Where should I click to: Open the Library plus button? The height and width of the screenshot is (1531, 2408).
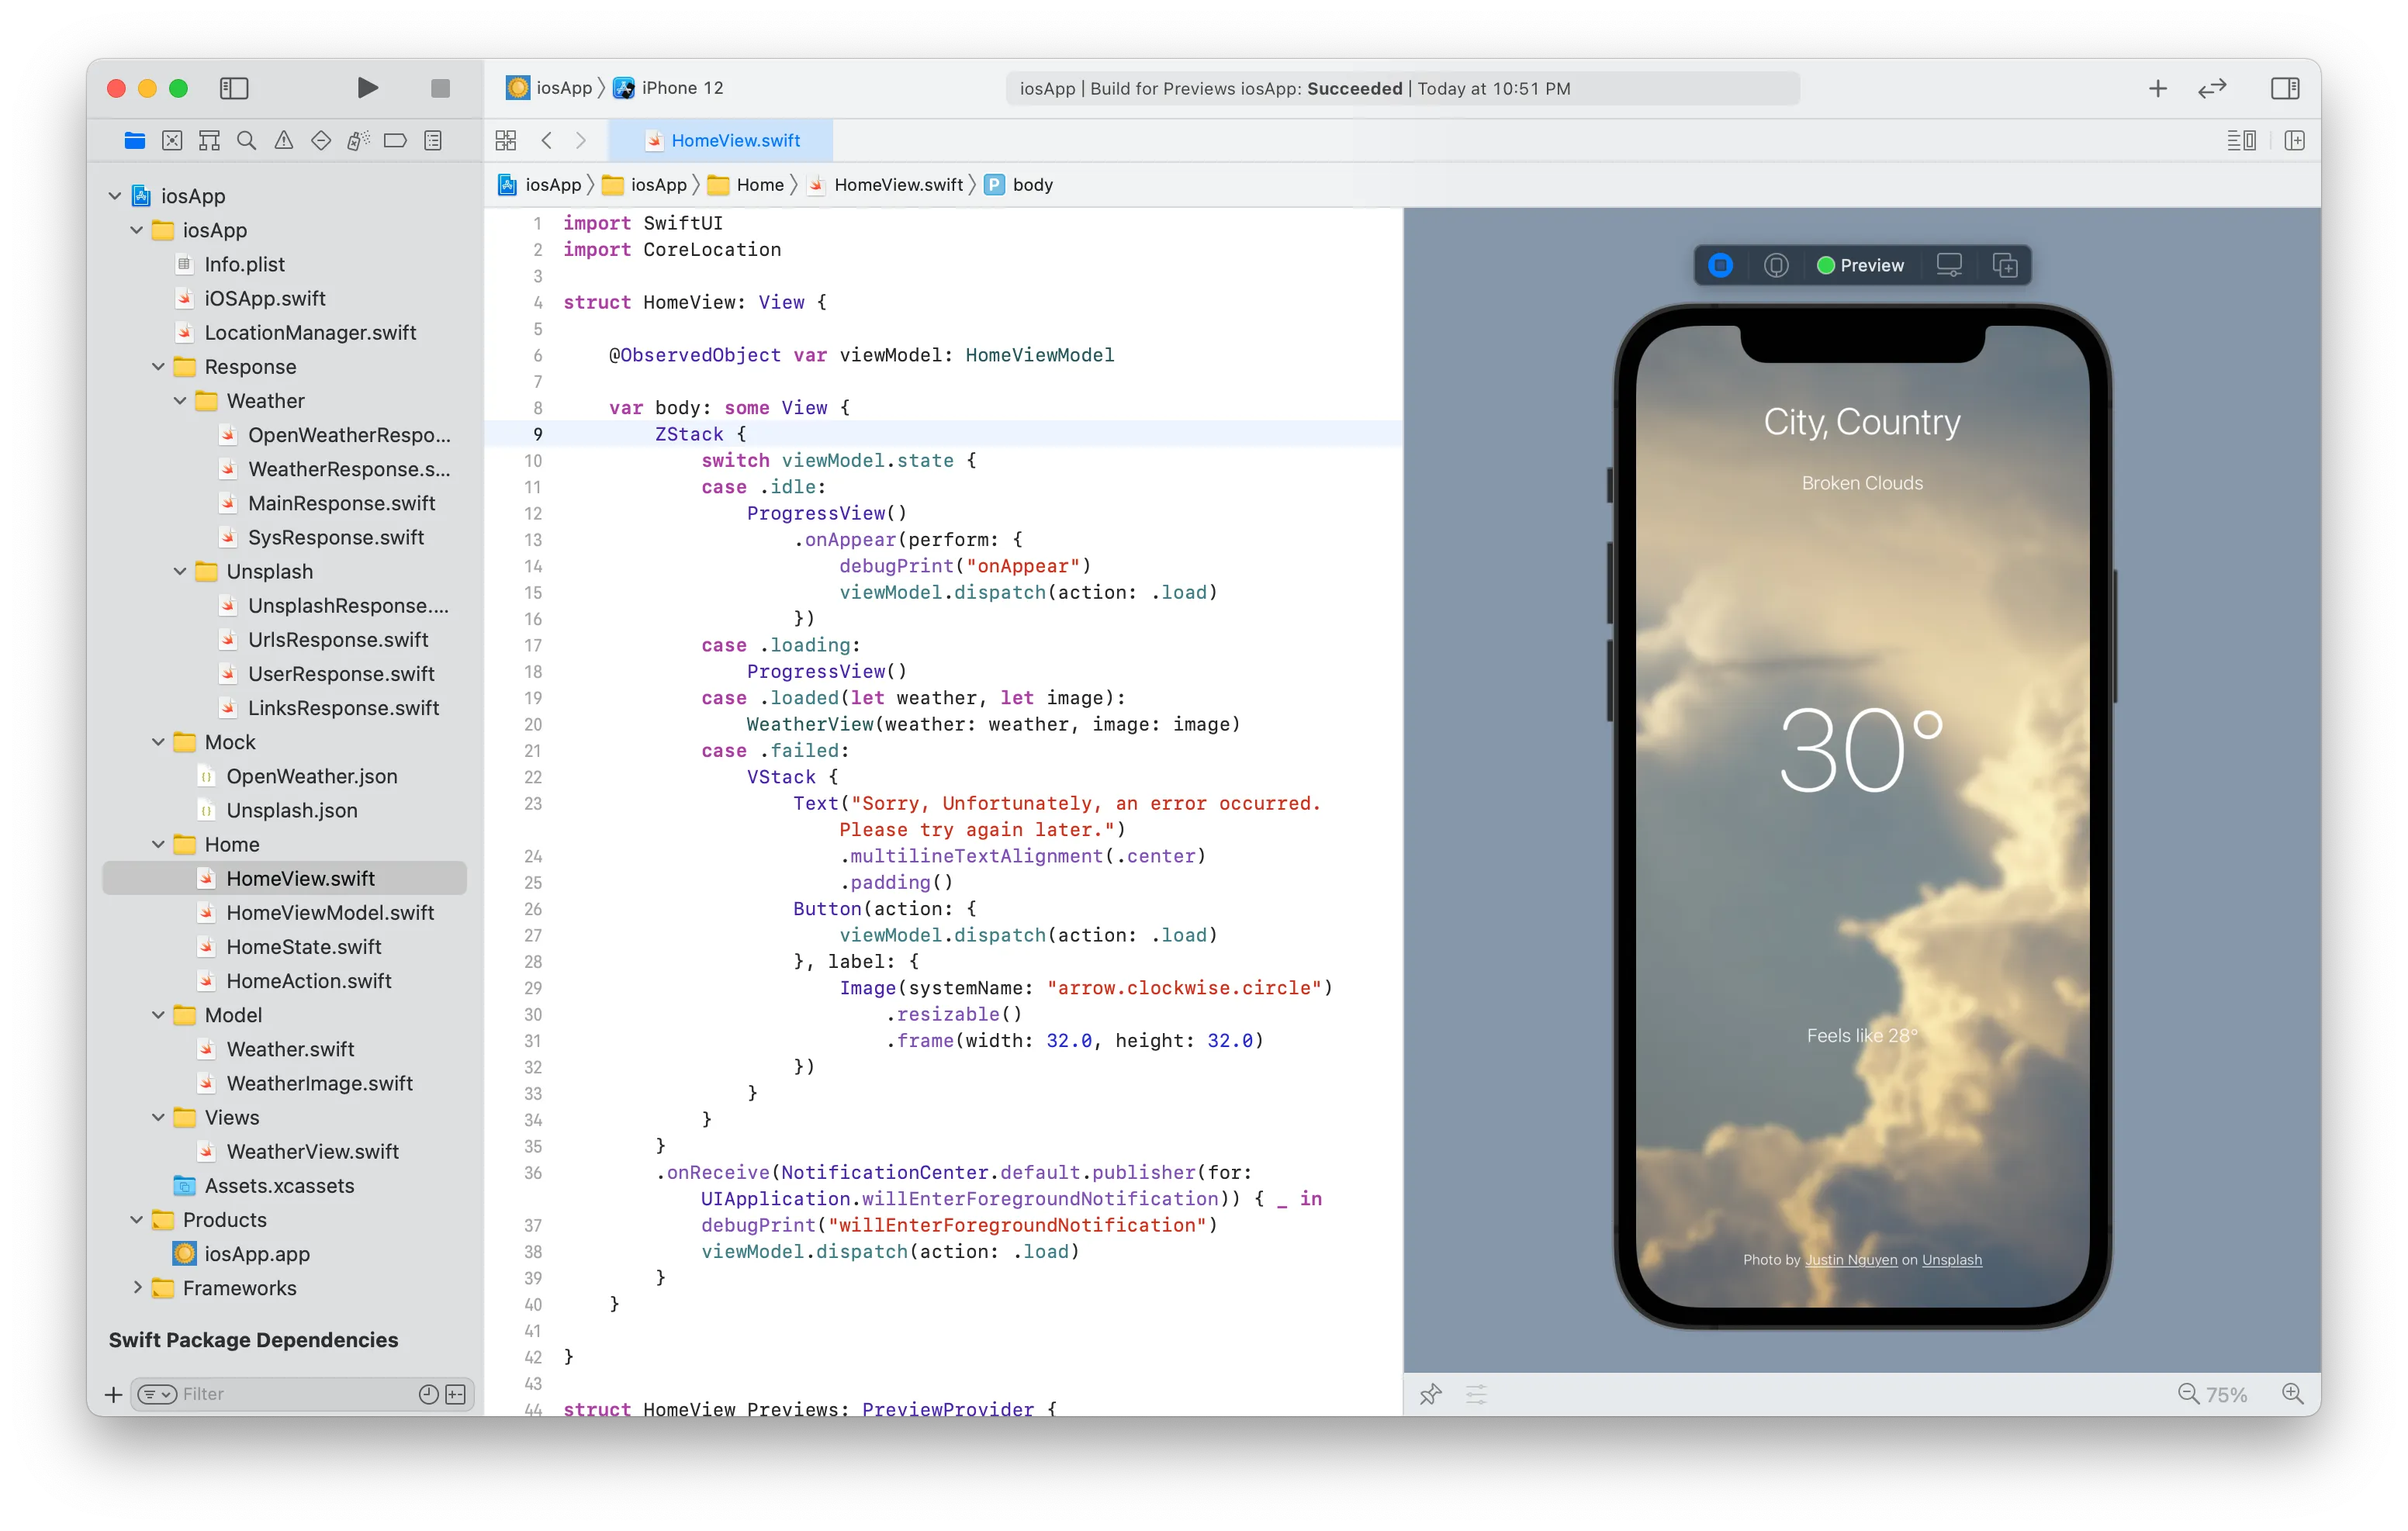(x=2157, y=88)
